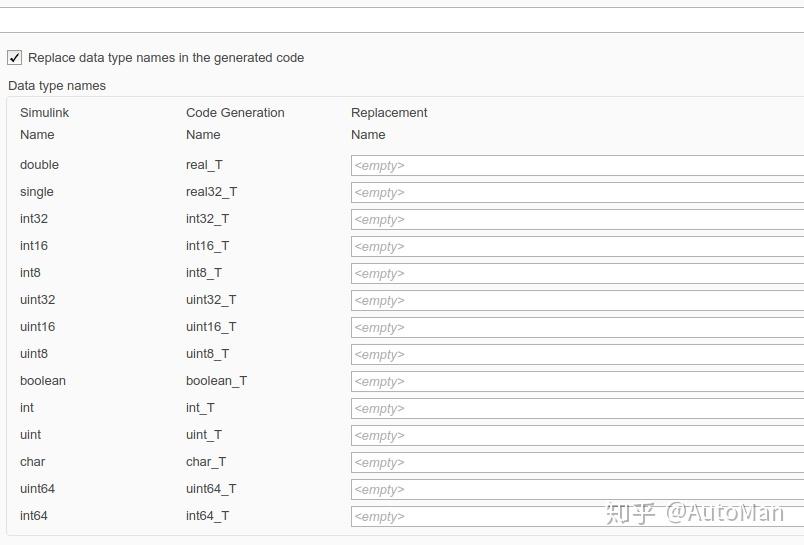Viewport: 804px width, 545px height.
Task: Click the real32_T code generation name
Action: pyautogui.click(x=211, y=192)
